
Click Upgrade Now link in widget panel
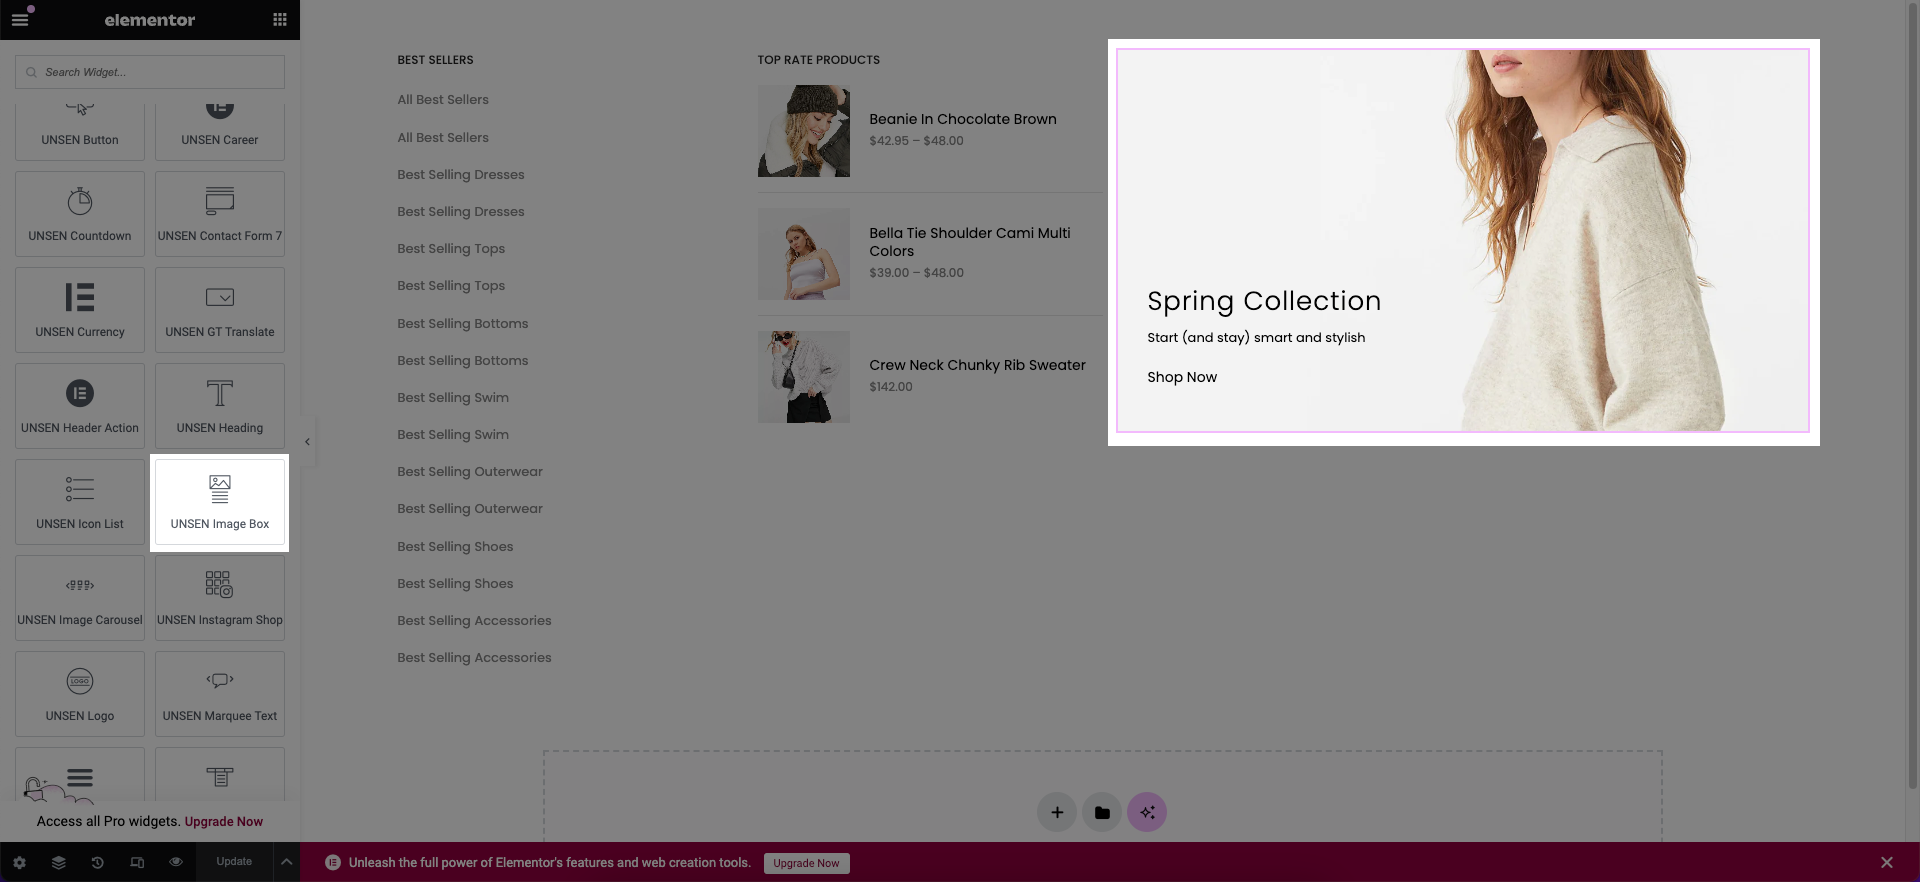pos(223,821)
